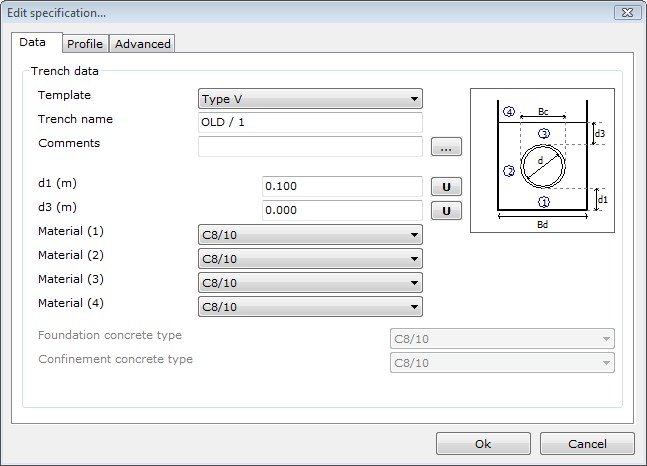Select the Data tab

click(32, 43)
